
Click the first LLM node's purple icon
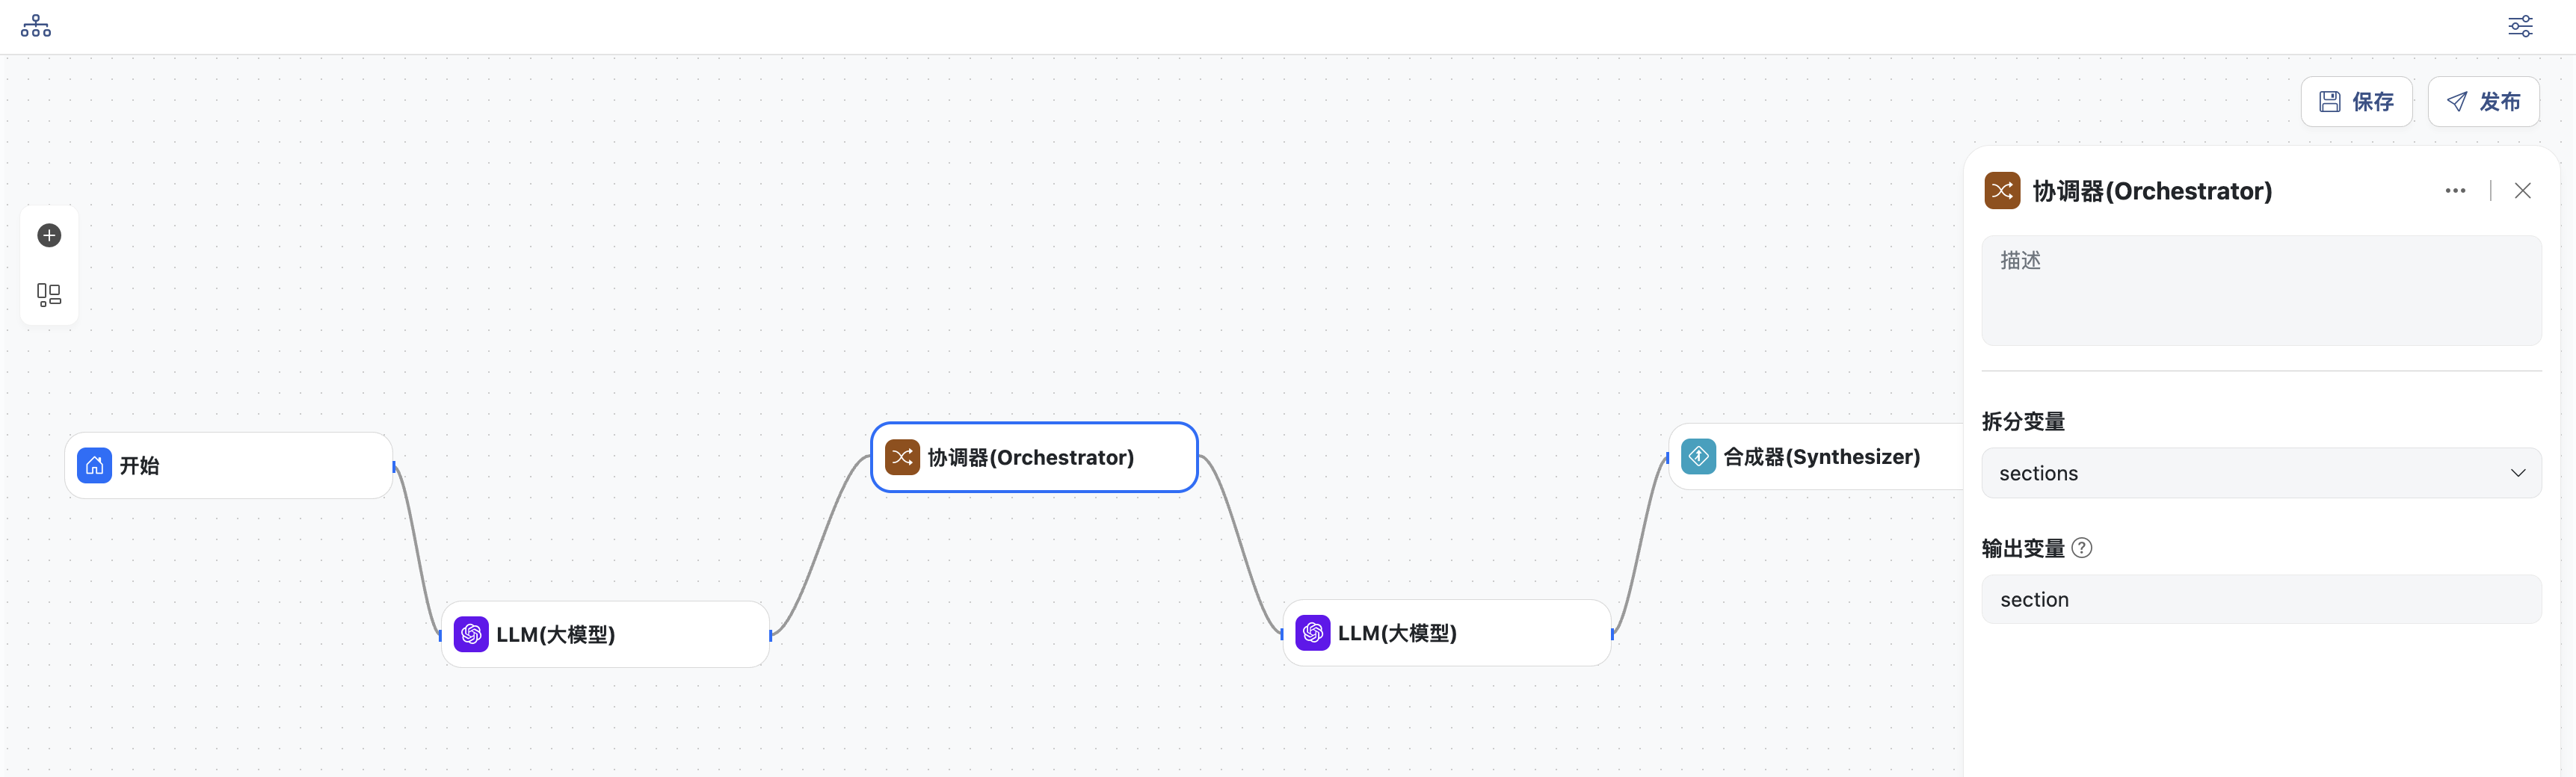point(471,634)
